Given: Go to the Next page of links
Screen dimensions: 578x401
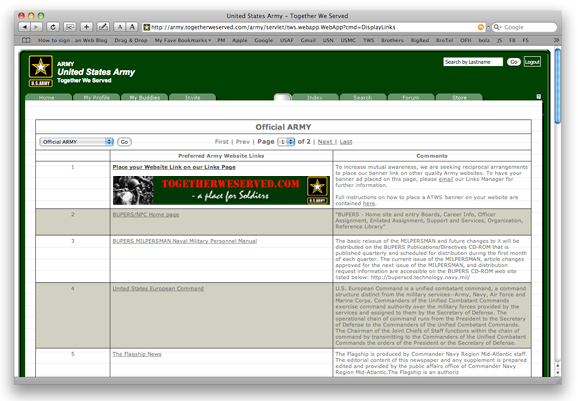Looking at the screenshot, I should (325, 142).
